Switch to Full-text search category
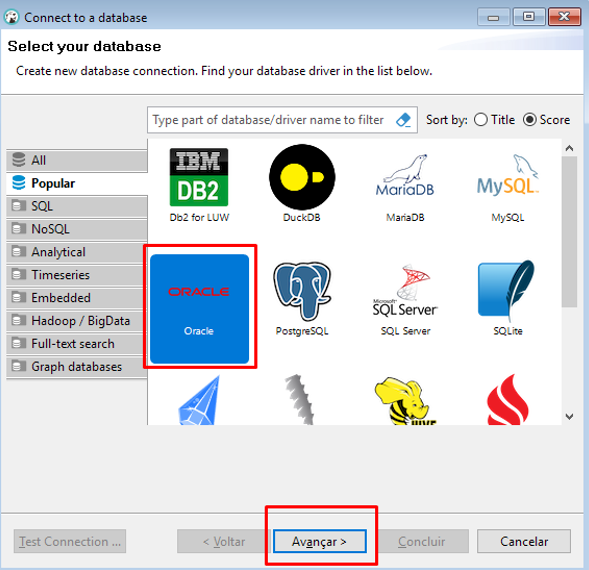The height and width of the screenshot is (570, 589). click(77, 344)
